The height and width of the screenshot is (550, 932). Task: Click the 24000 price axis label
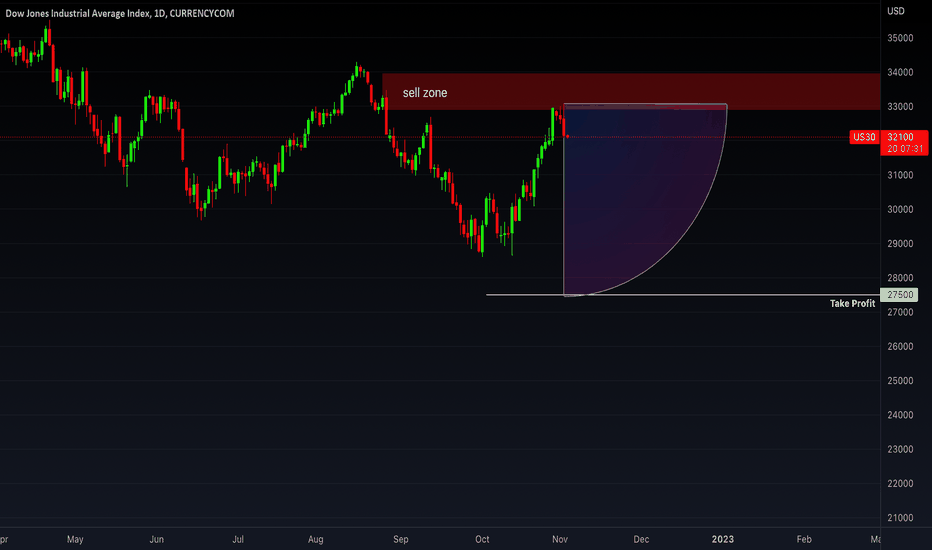900,415
